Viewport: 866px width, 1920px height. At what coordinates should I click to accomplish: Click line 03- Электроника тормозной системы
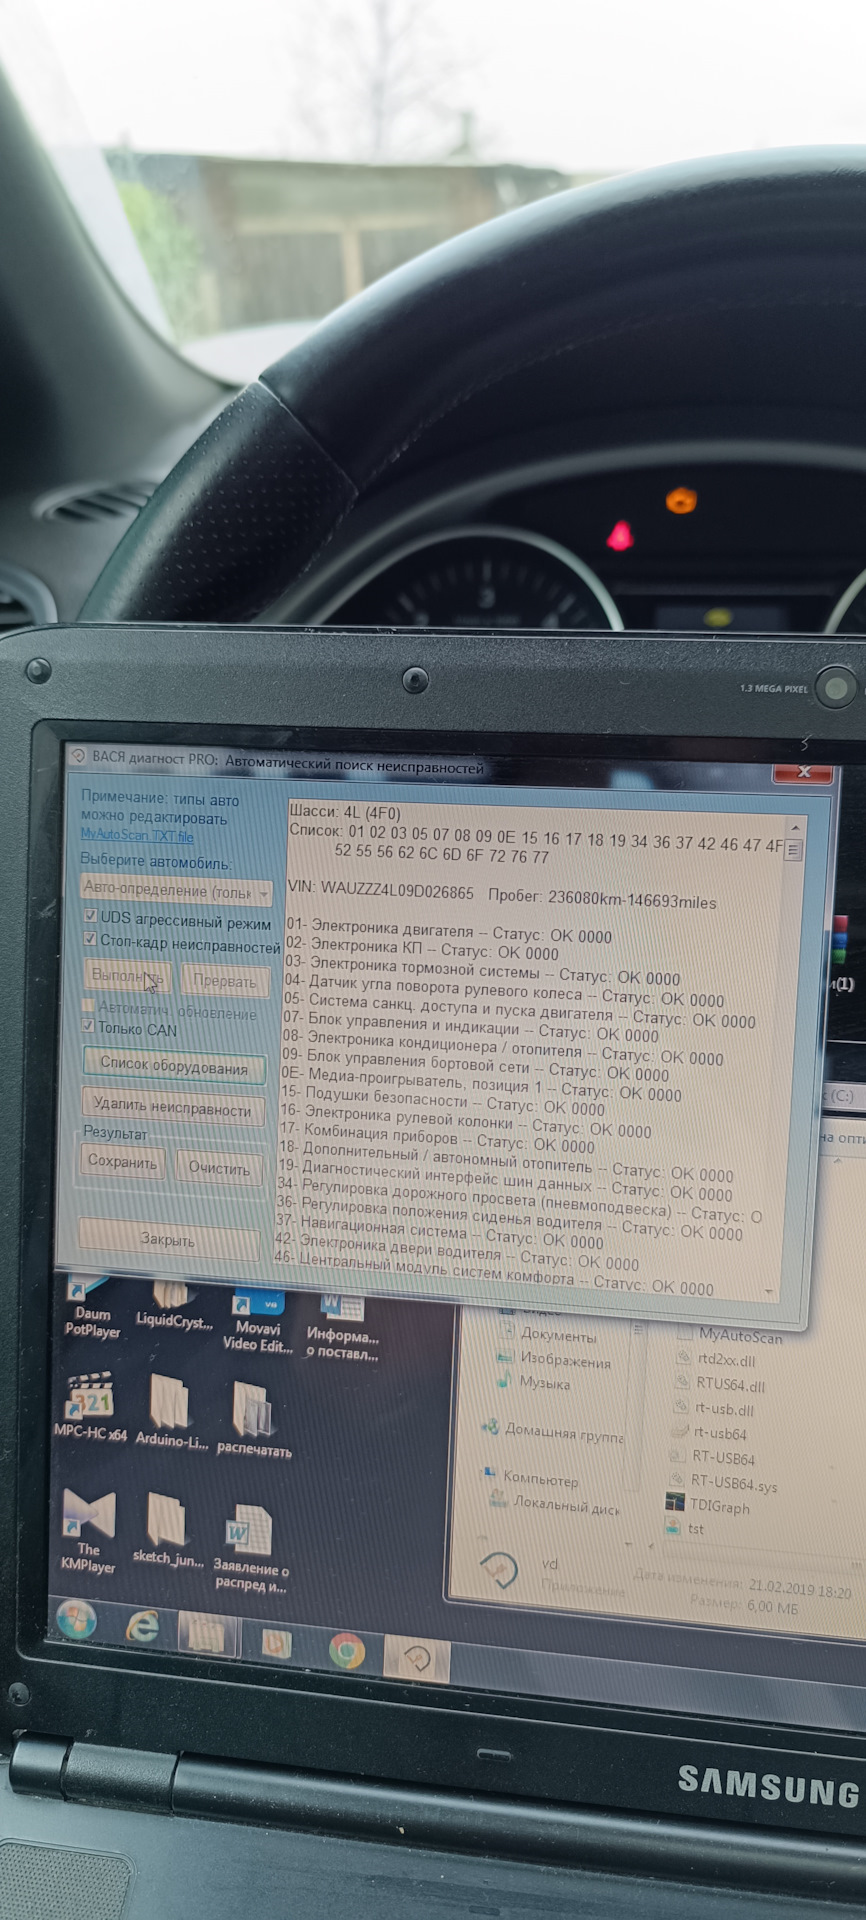(482, 969)
